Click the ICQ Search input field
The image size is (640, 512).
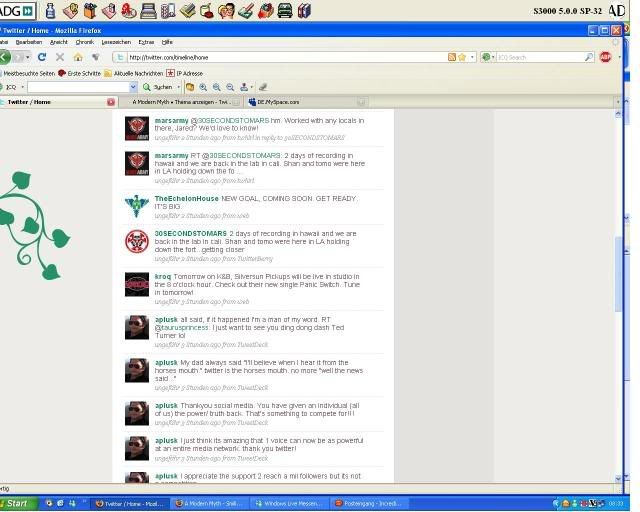tap(540, 58)
